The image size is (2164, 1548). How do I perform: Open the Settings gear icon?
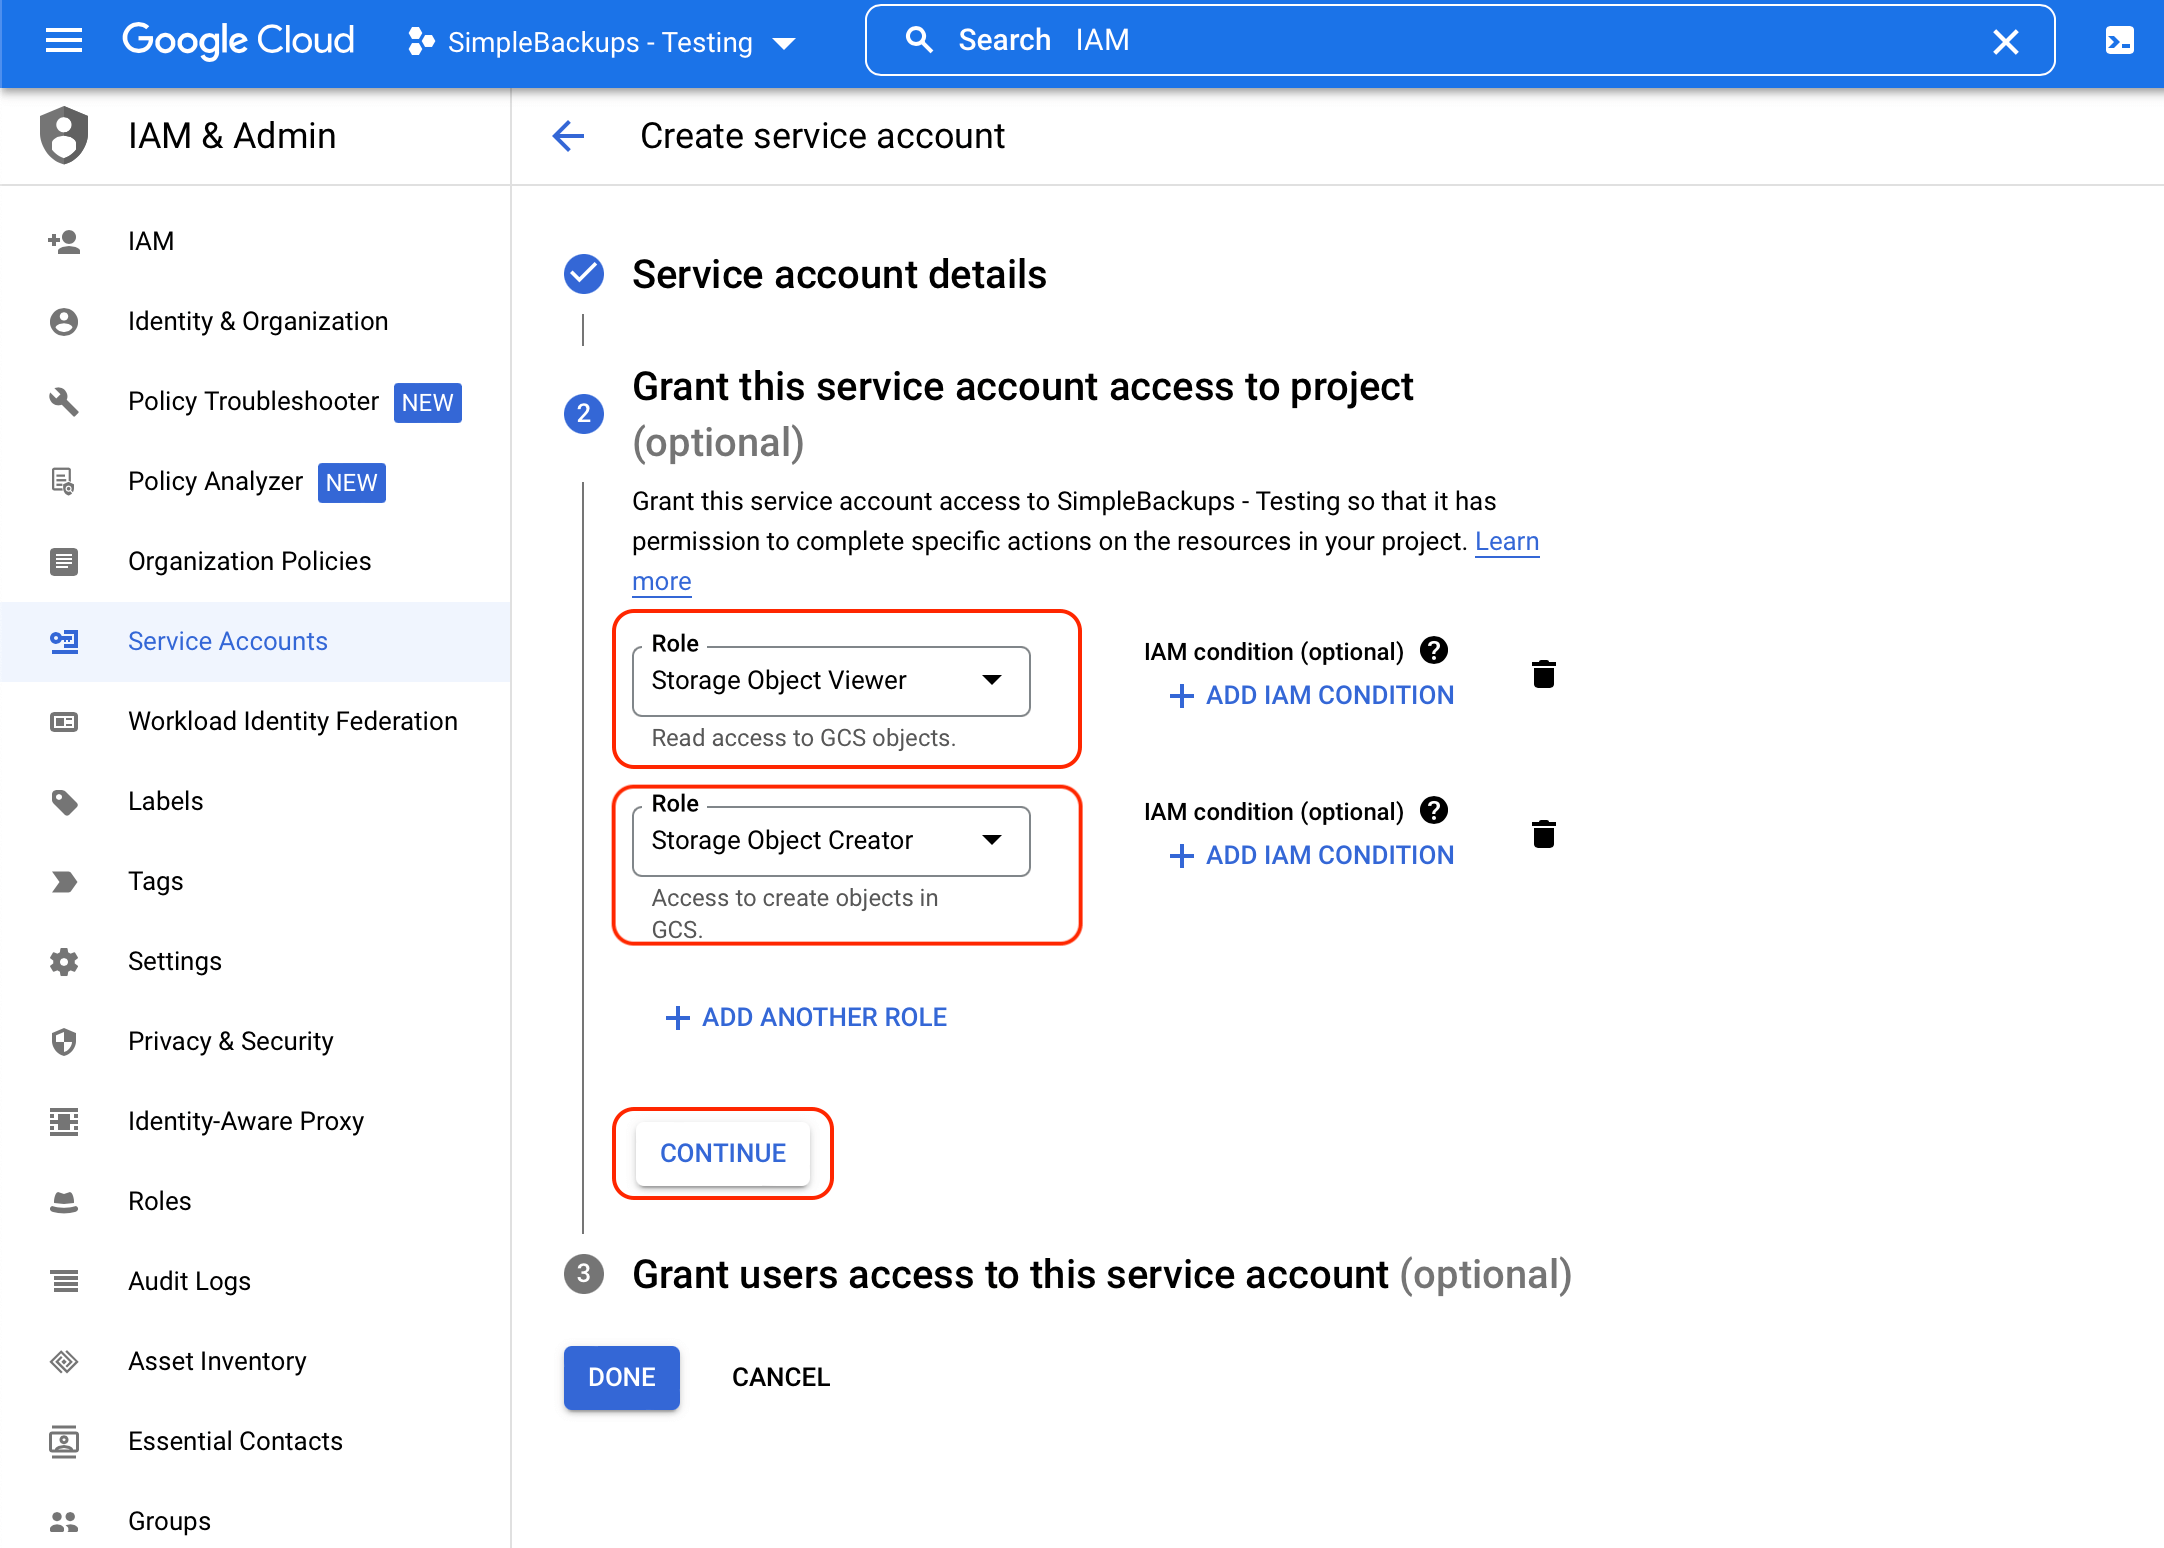pyautogui.click(x=63, y=961)
